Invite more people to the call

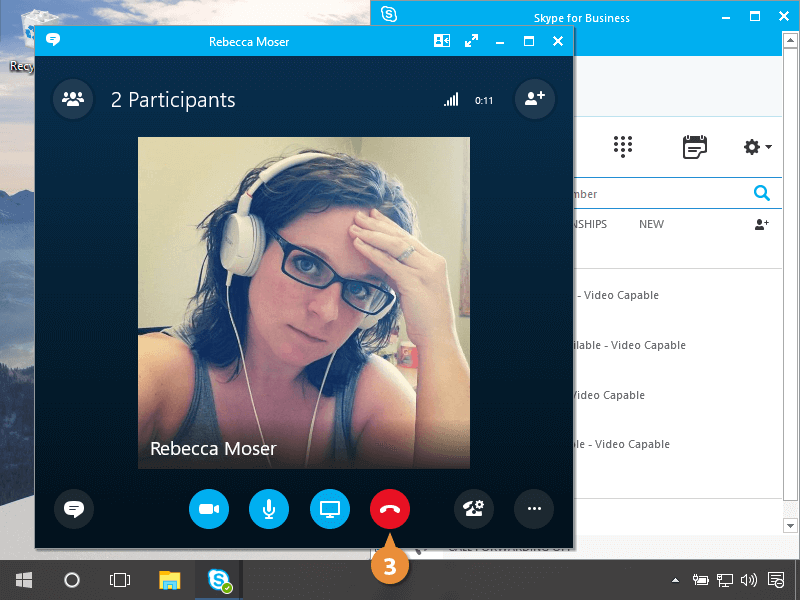click(534, 99)
